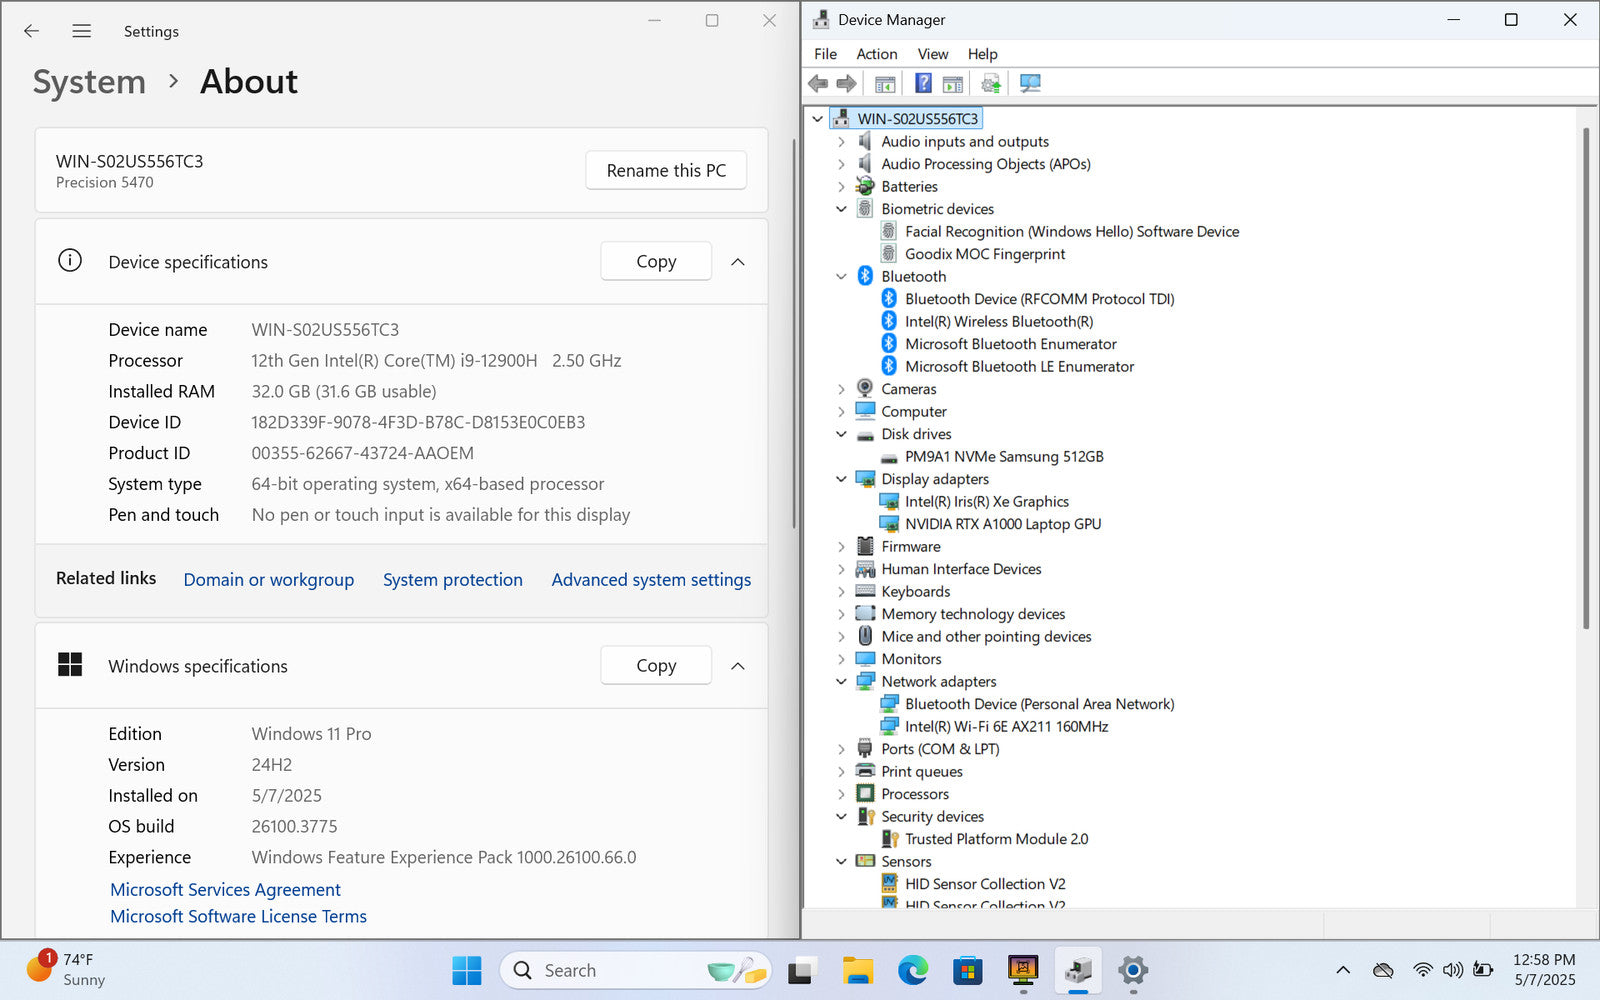The height and width of the screenshot is (1000, 1600).
Task: Open the Settings hamburger navigation menu
Action: coord(82,31)
